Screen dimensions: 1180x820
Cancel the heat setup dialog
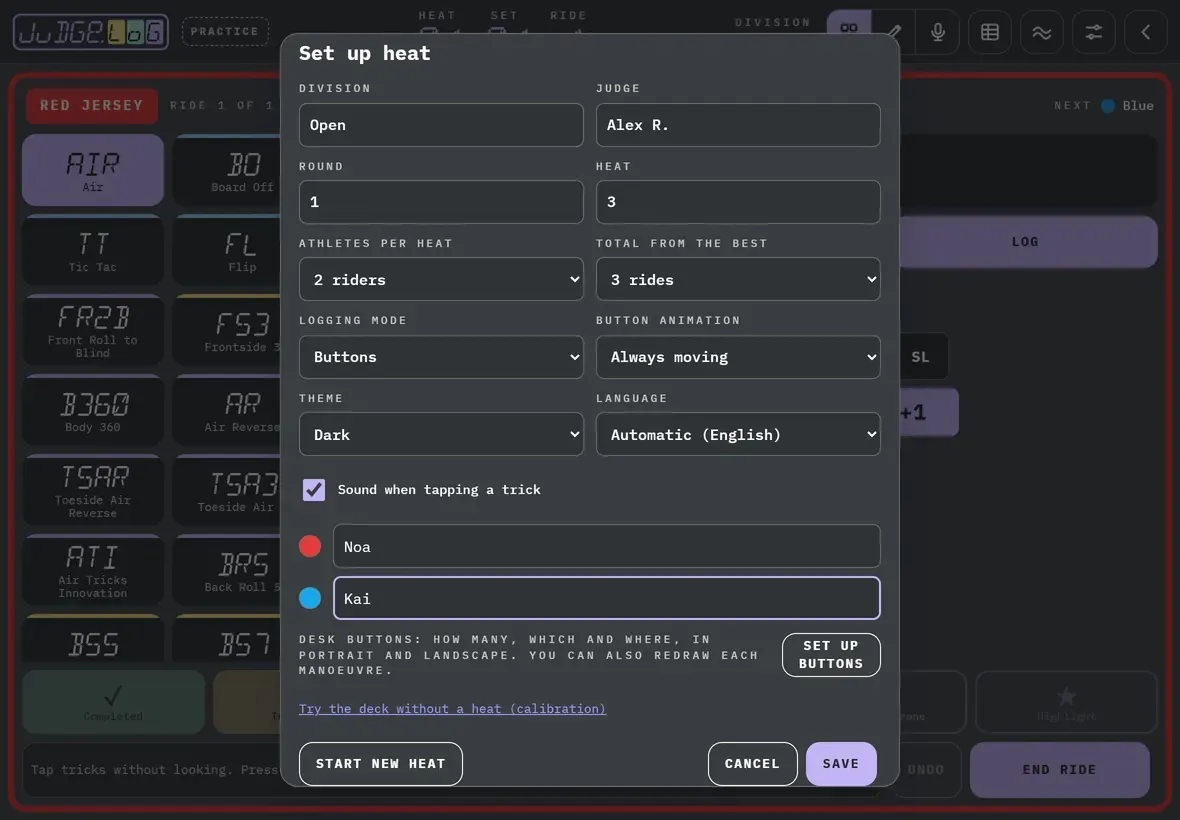(x=753, y=764)
